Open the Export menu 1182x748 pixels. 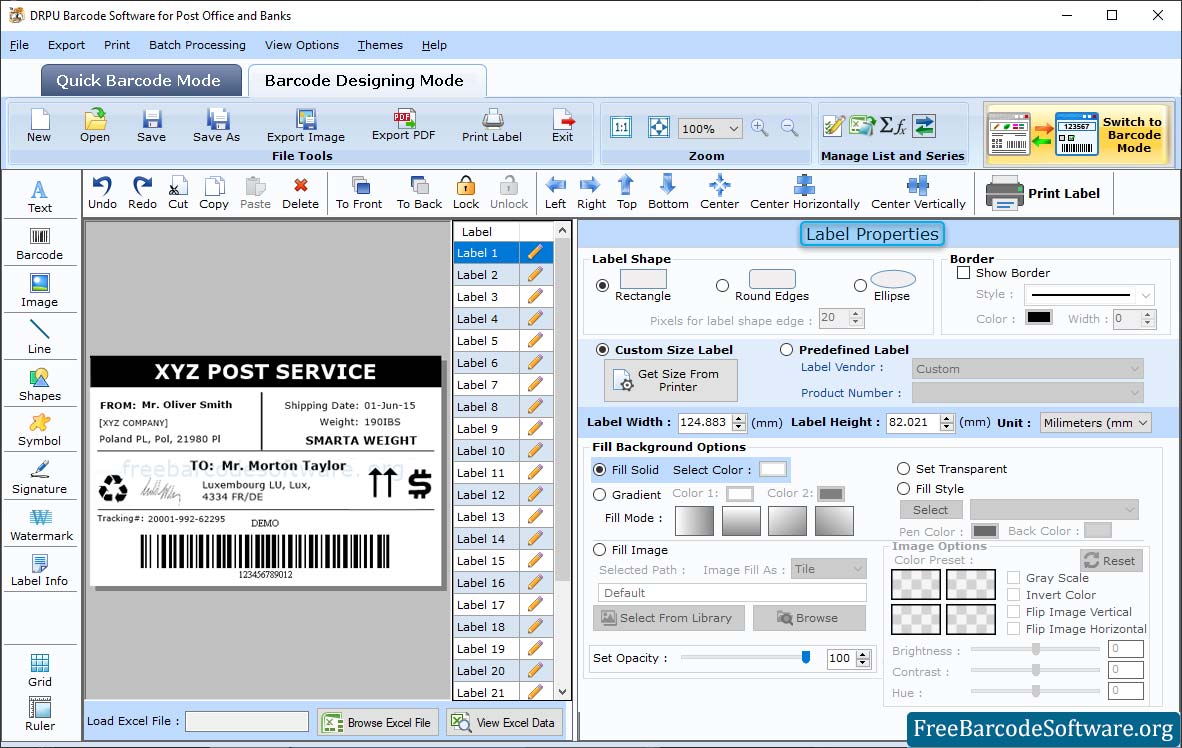tap(66, 45)
